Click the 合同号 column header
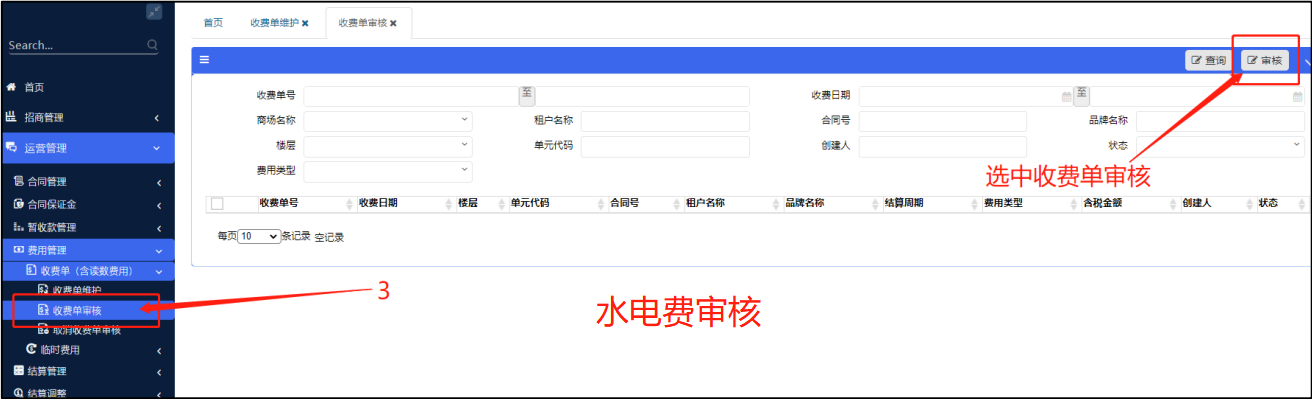 [624, 203]
